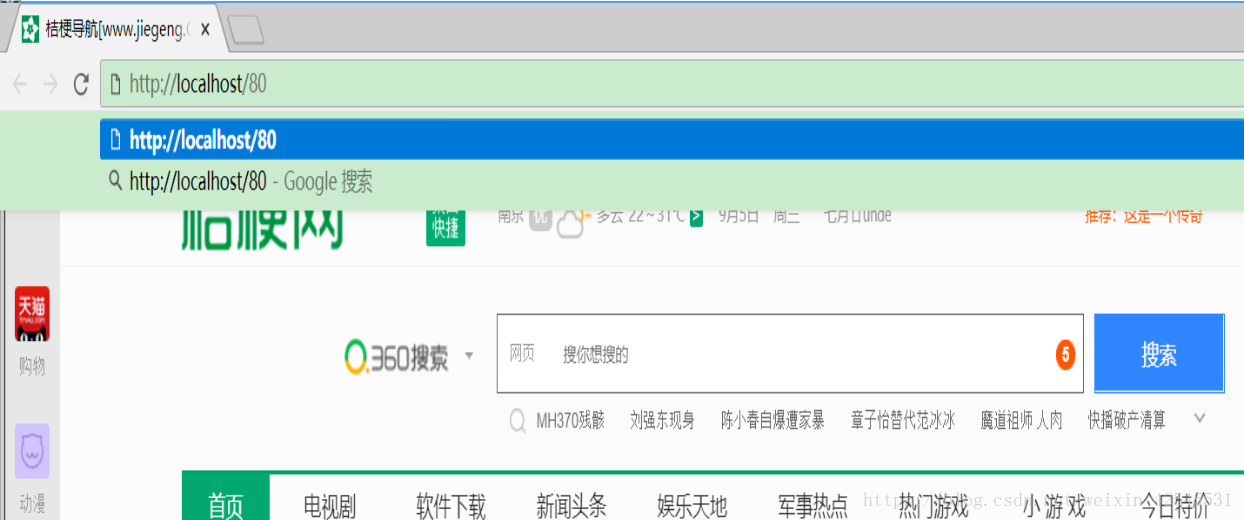Viewport: 1244px width, 520px height.
Task: Open the MH370残骸 hot search link
Action: click(x=571, y=420)
